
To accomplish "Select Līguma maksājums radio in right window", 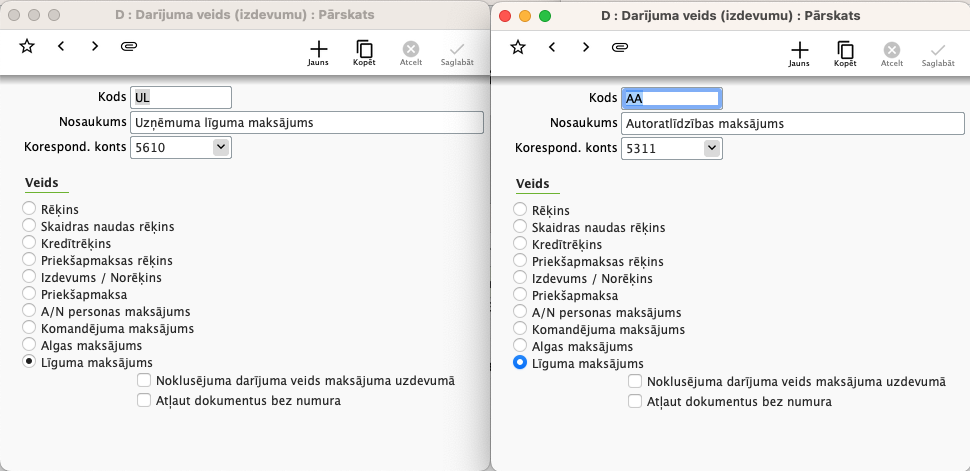I will click(x=520, y=363).
